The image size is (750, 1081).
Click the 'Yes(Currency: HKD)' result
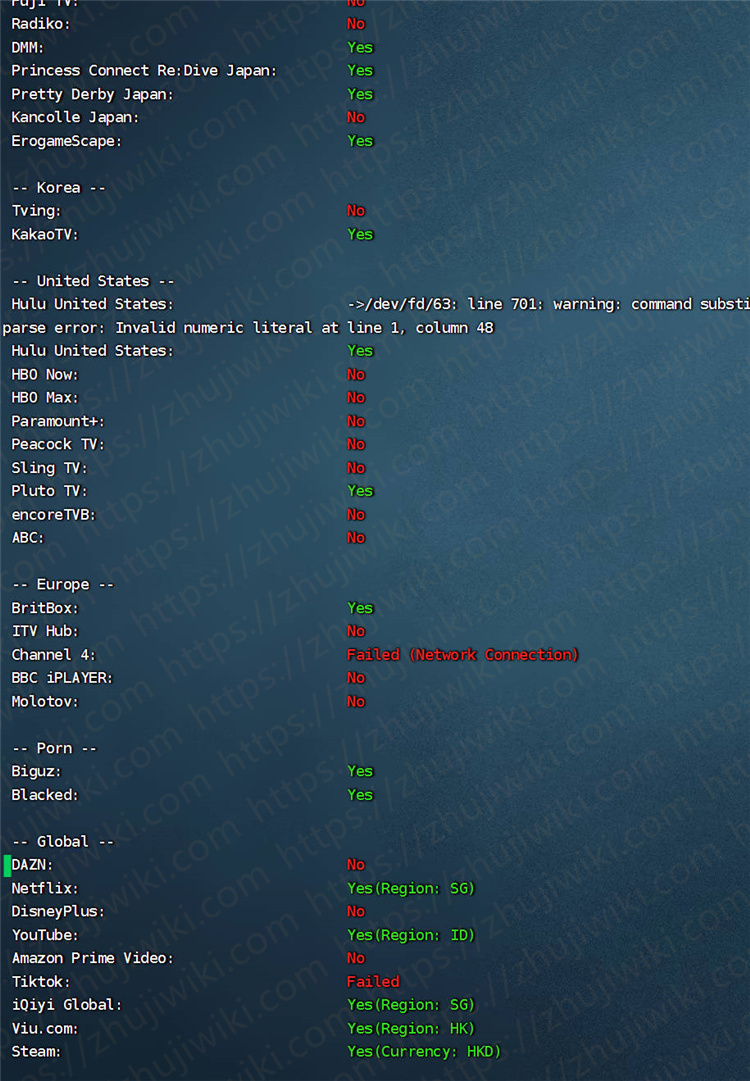click(424, 1052)
